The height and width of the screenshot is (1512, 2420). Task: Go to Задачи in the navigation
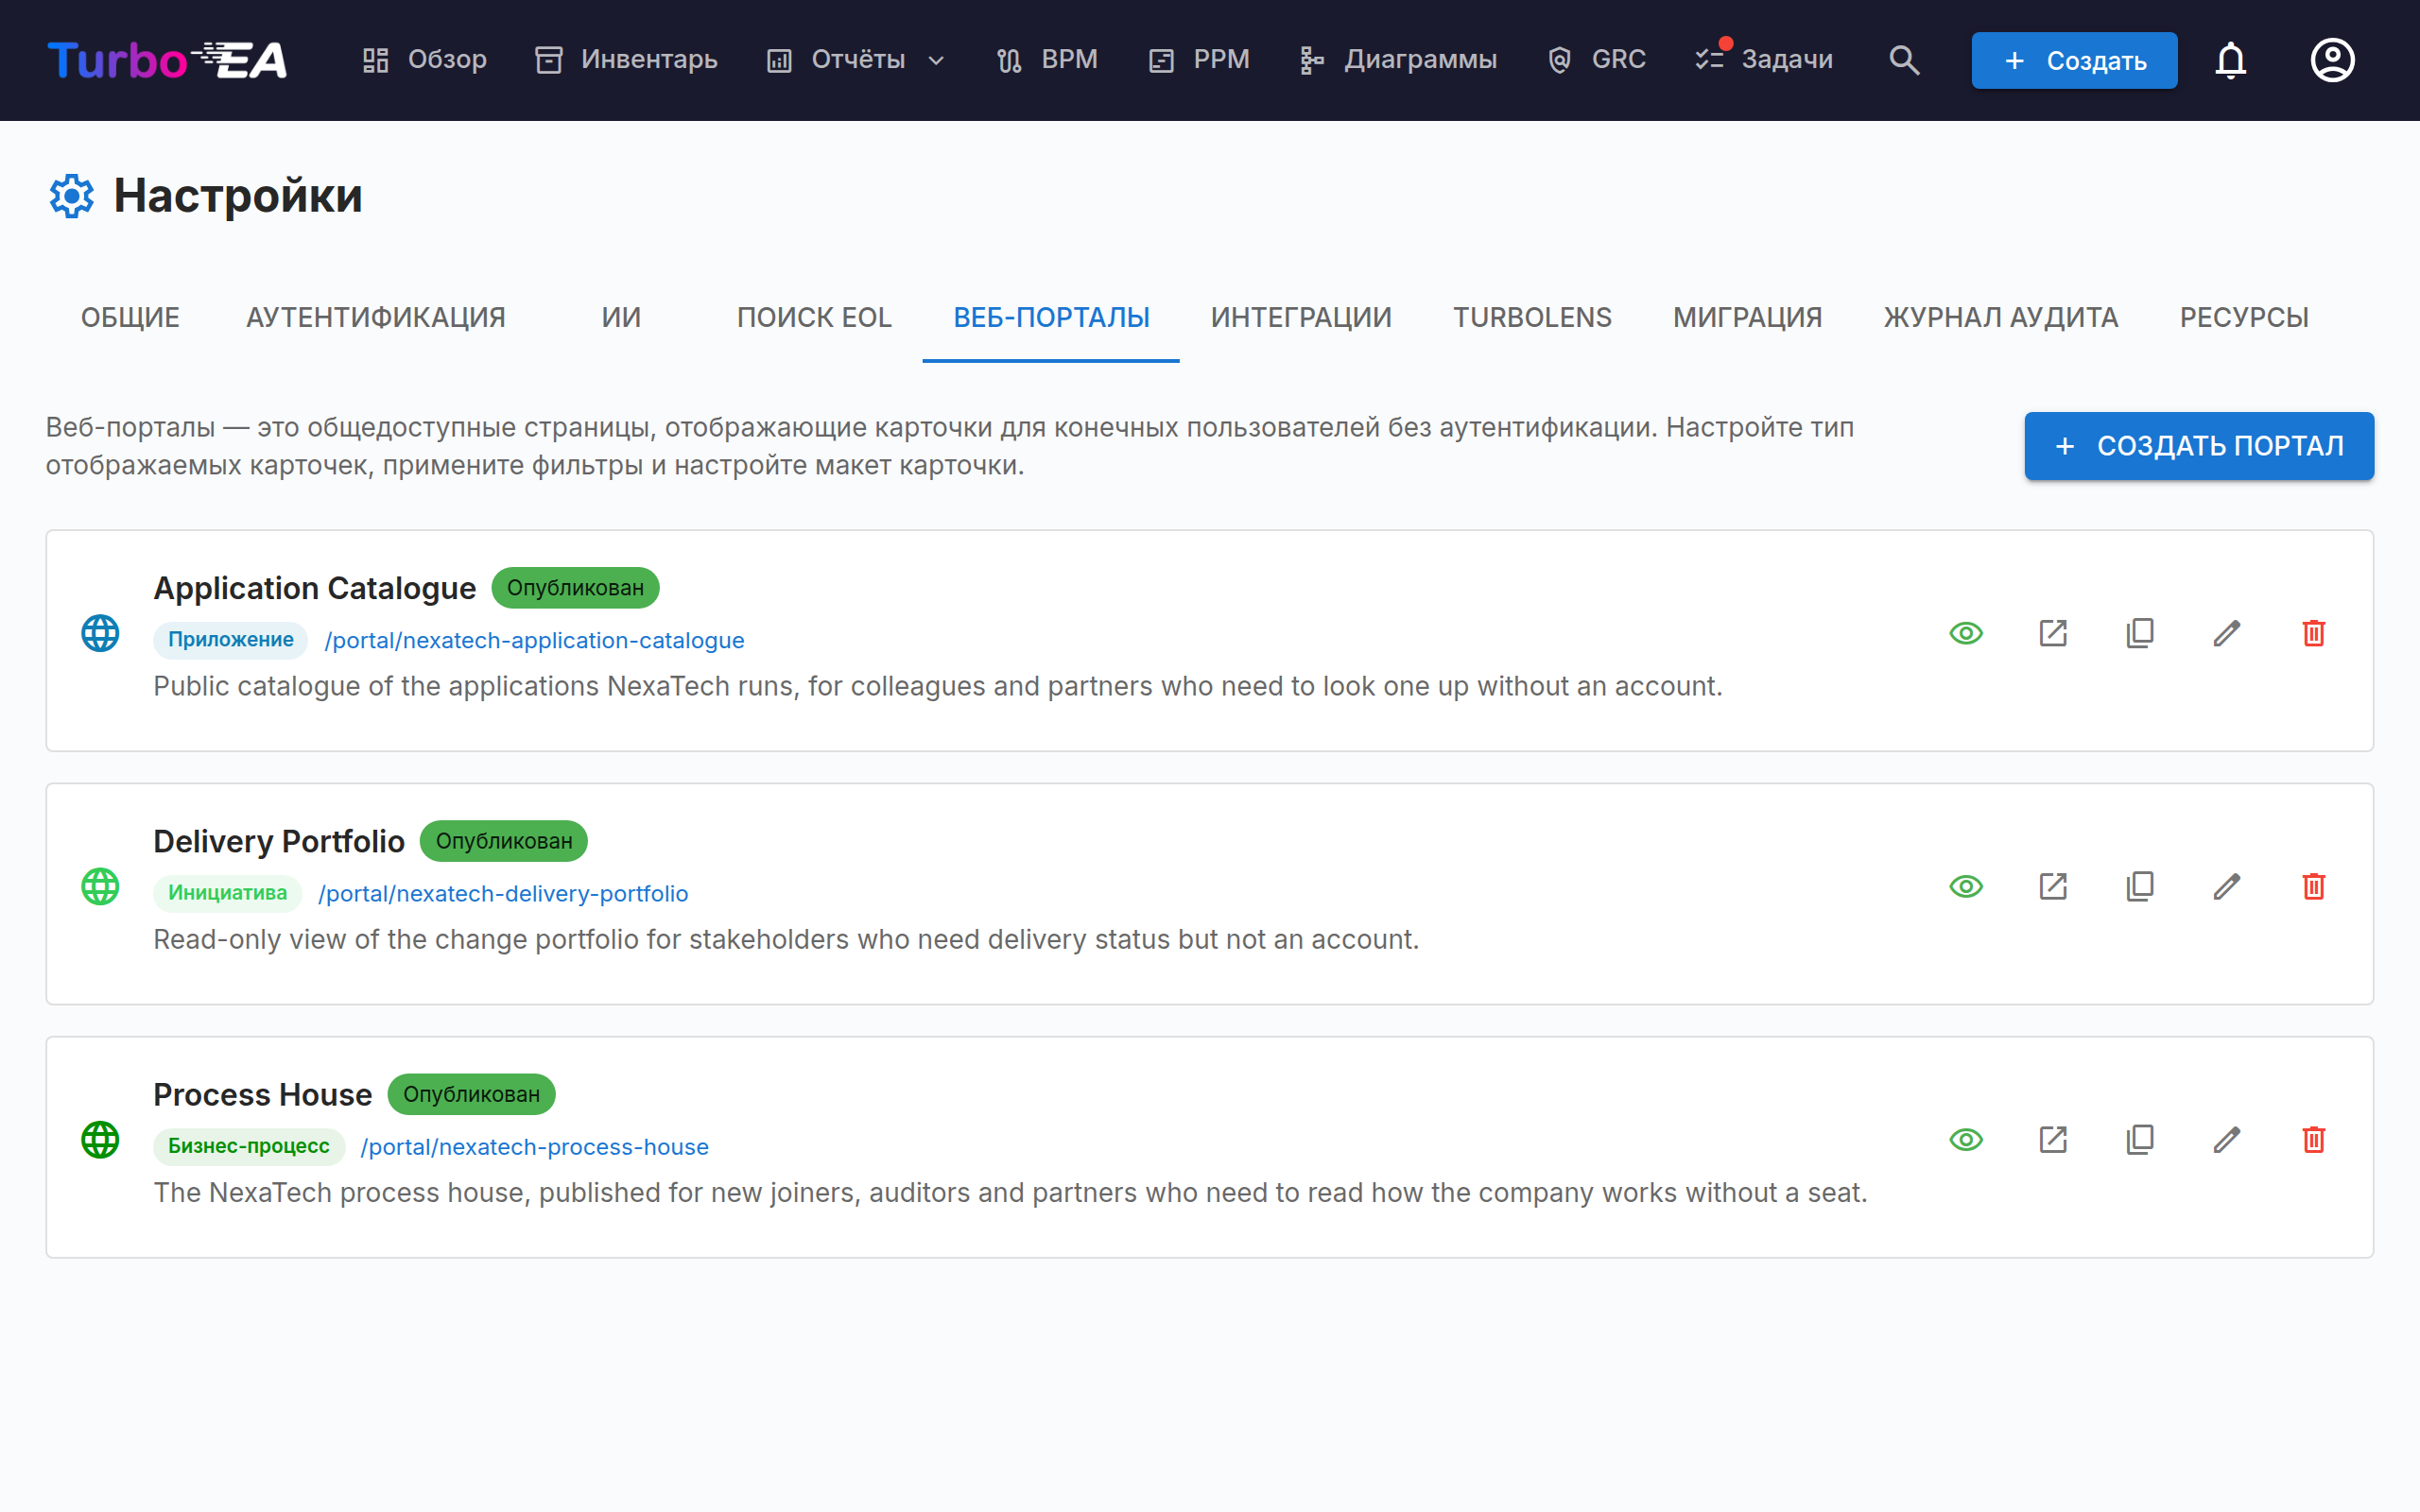[1764, 60]
